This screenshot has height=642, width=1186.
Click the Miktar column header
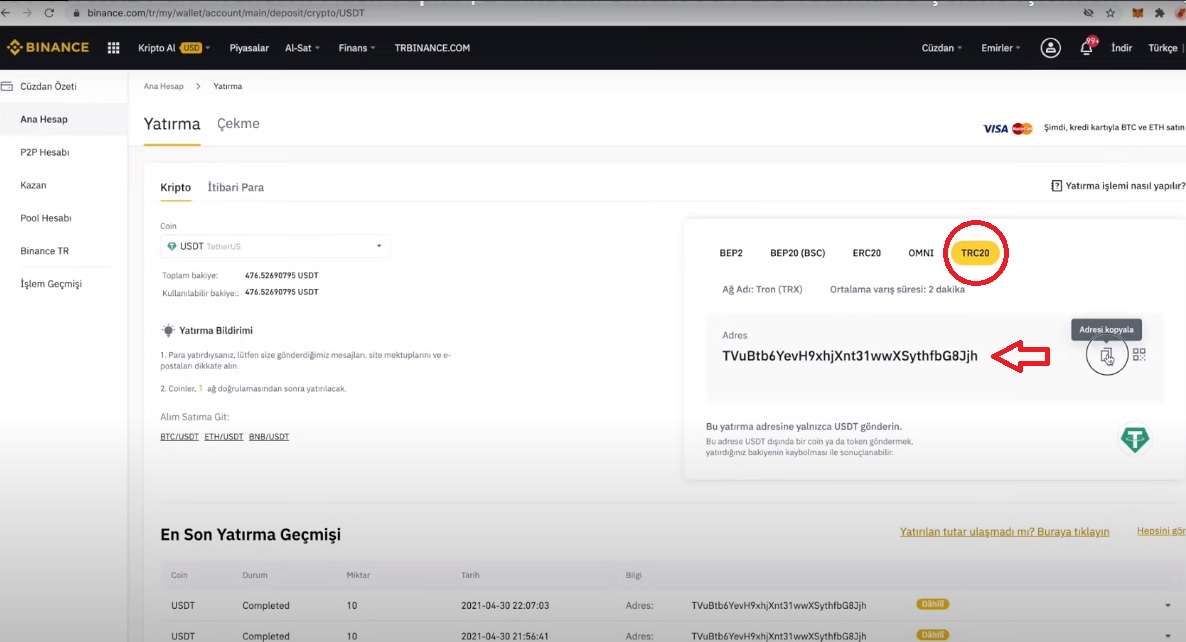click(359, 575)
